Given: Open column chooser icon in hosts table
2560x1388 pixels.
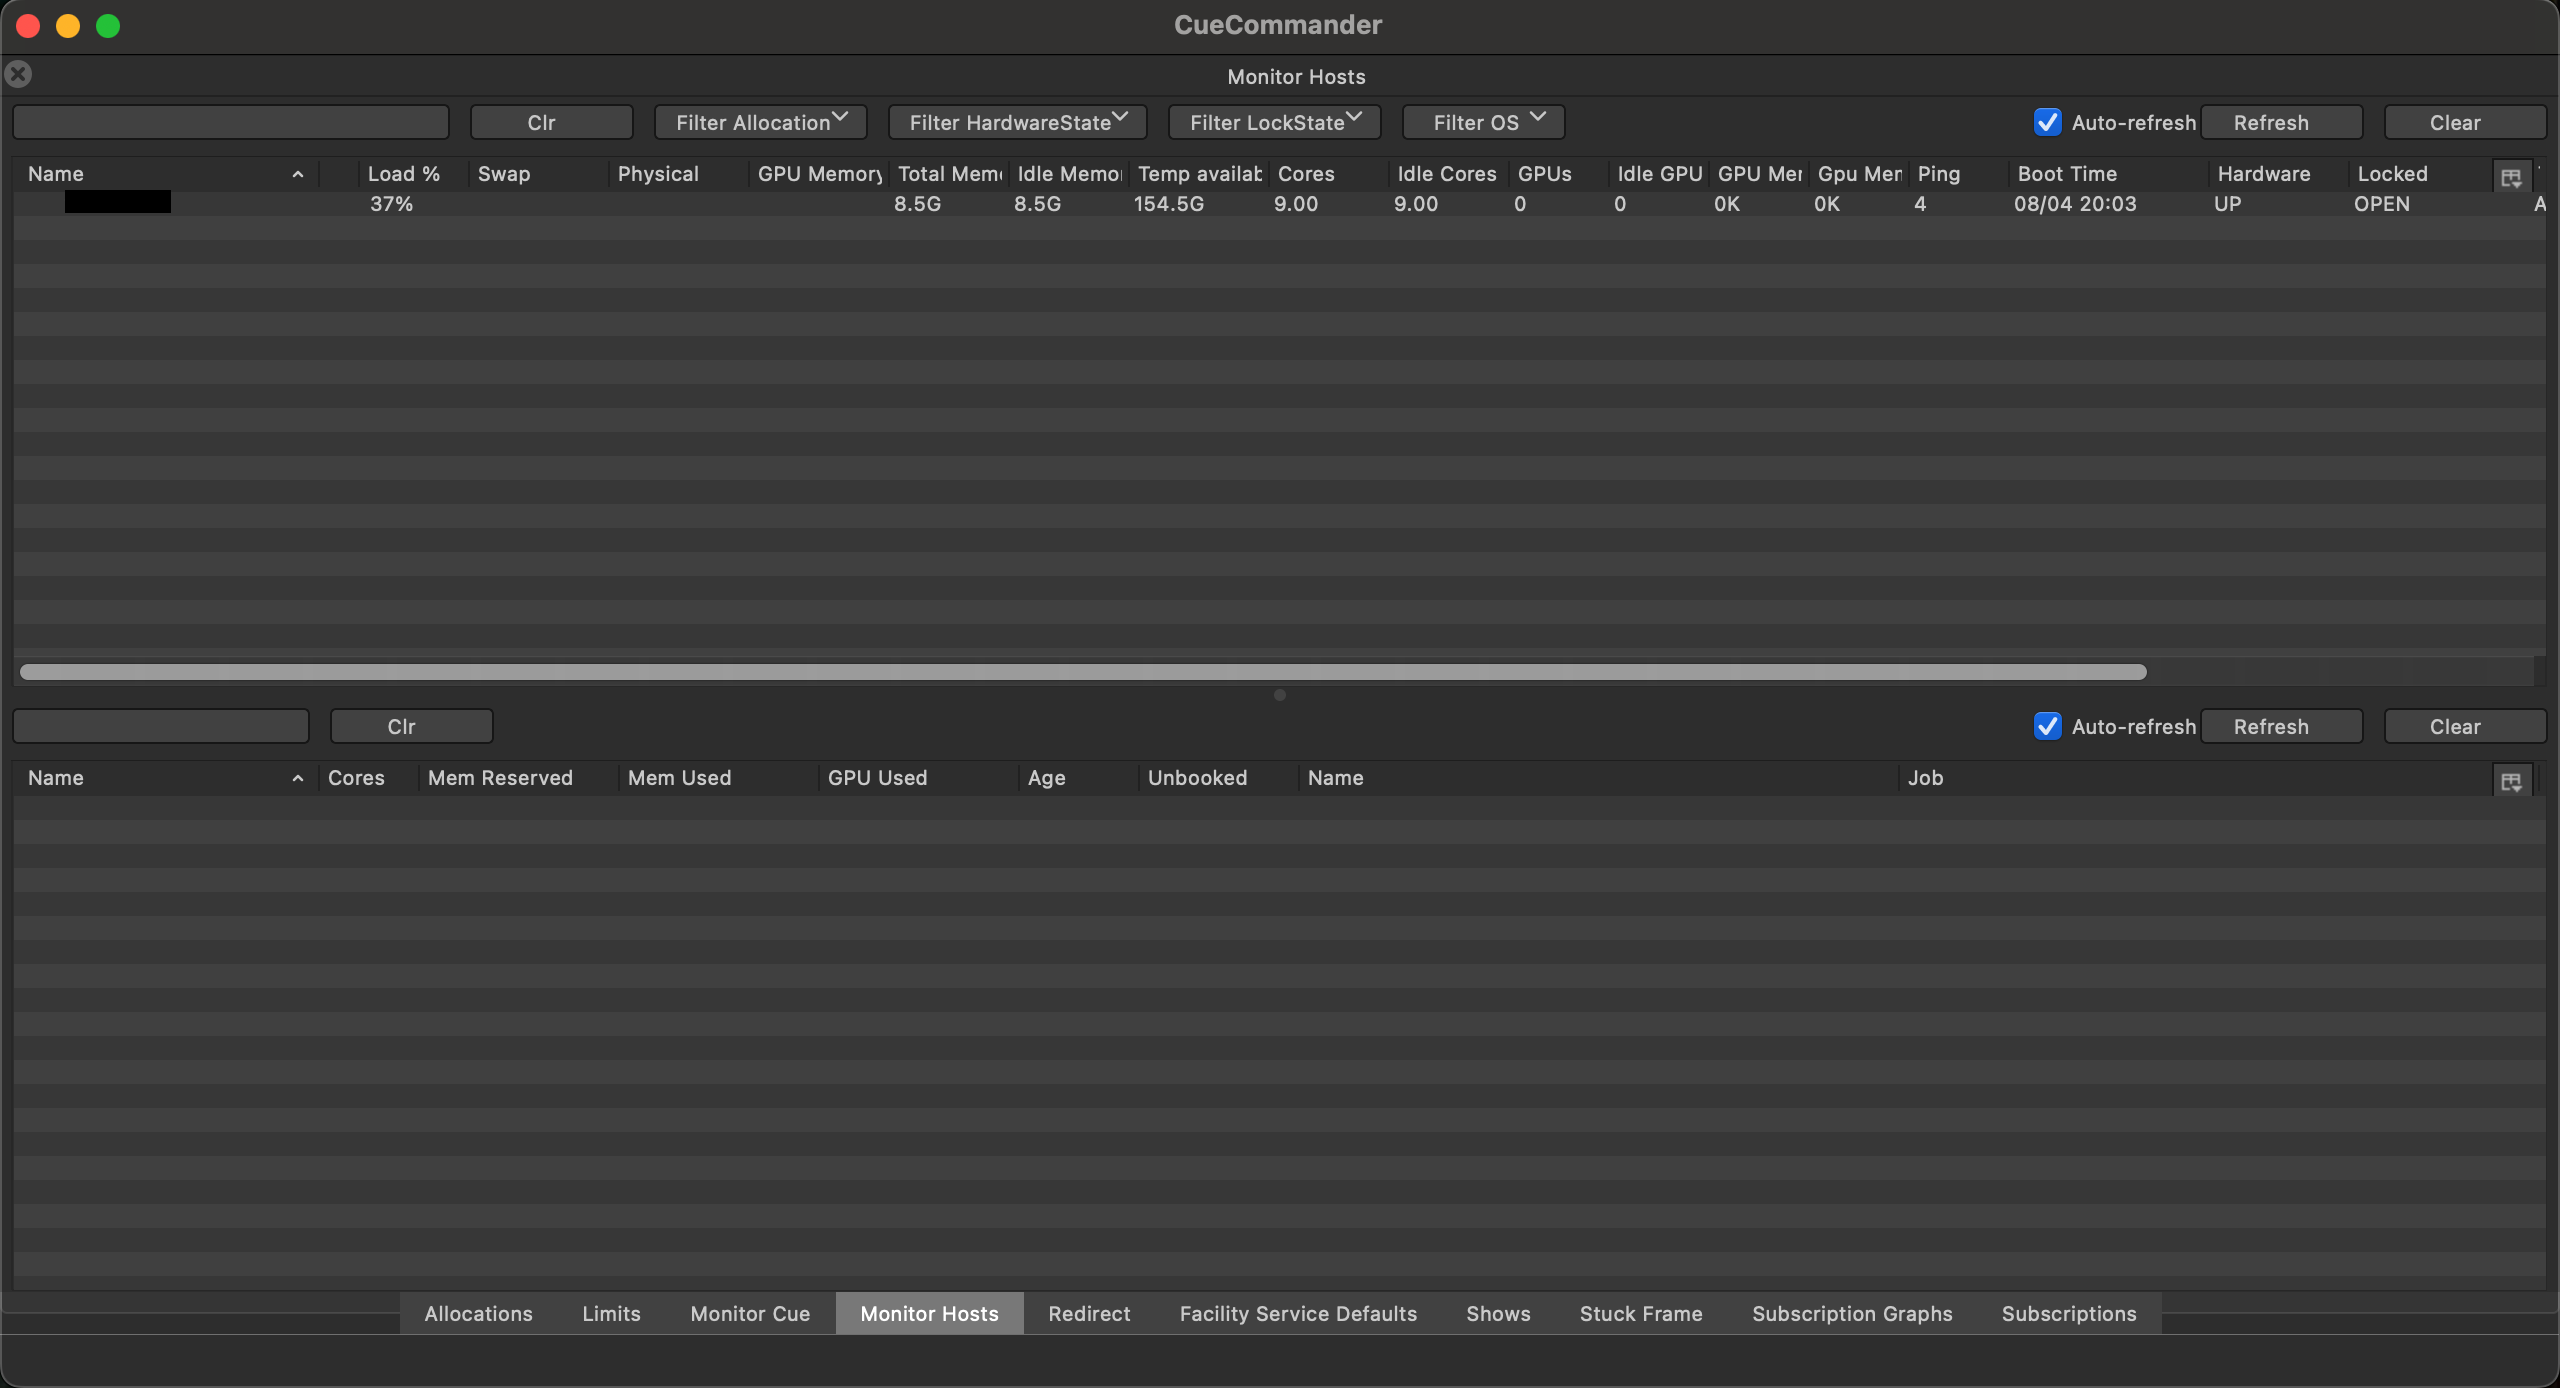Looking at the screenshot, I should tap(2511, 178).
